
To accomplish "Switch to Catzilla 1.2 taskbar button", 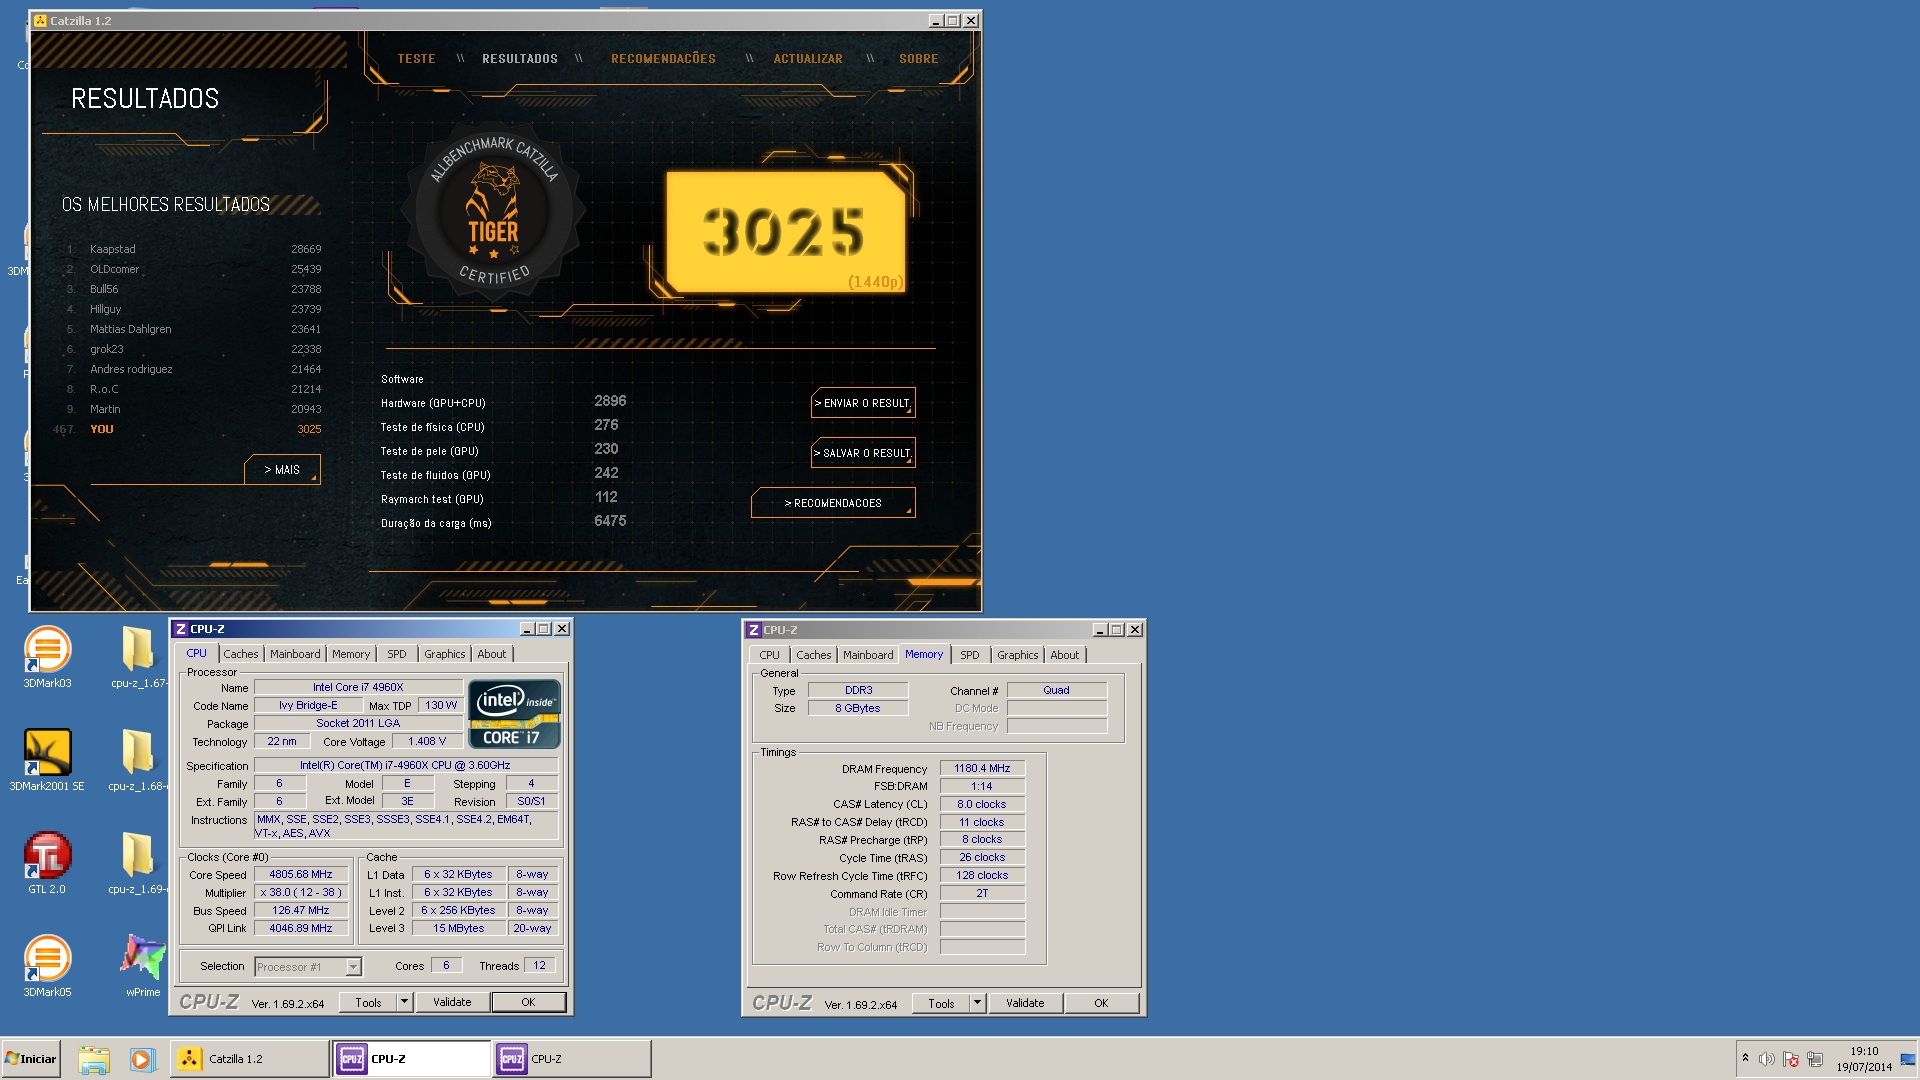I will tap(250, 1059).
